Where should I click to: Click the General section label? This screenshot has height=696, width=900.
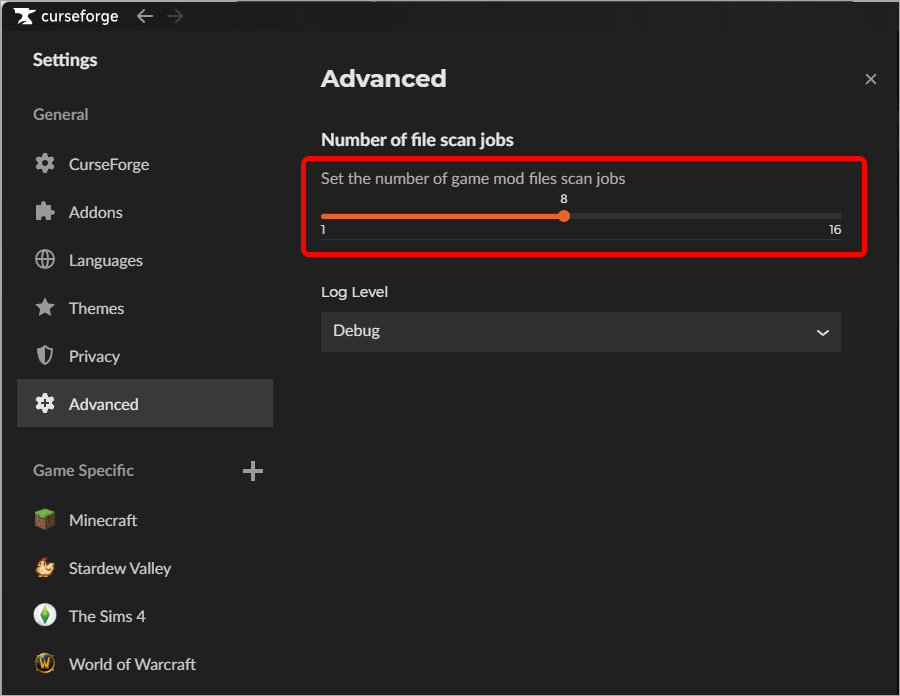tap(60, 114)
